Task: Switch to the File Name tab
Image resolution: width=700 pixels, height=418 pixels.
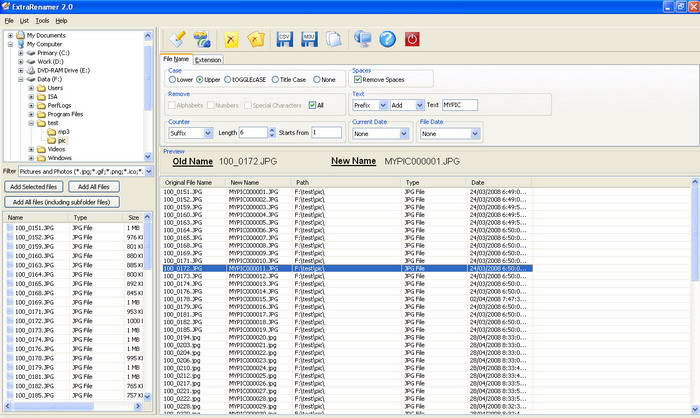Action: (x=176, y=59)
